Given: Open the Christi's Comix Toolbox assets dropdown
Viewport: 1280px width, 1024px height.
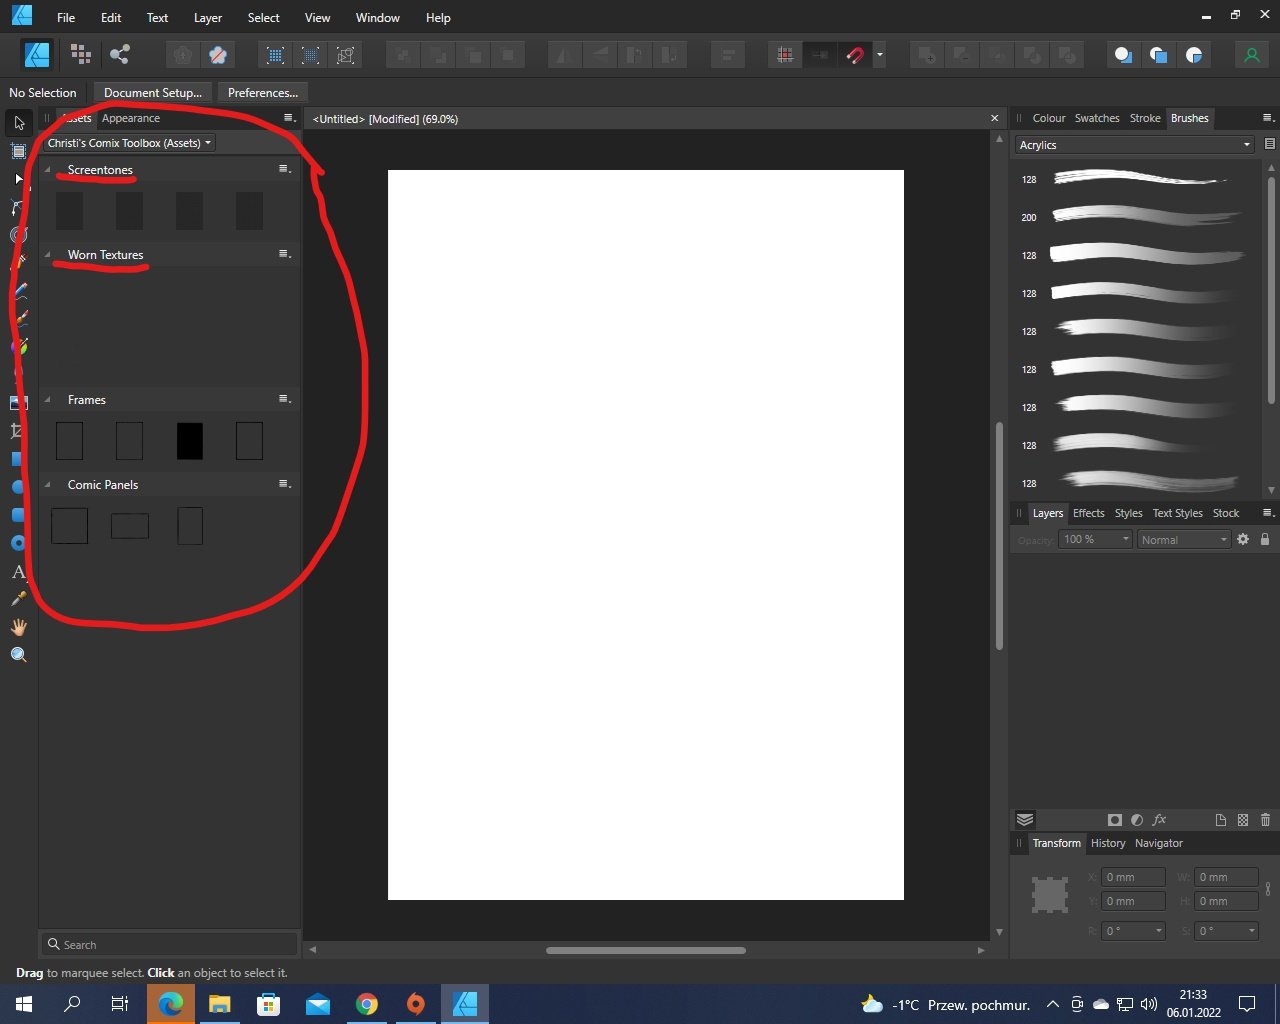Looking at the screenshot, I should tap(128, 142).
